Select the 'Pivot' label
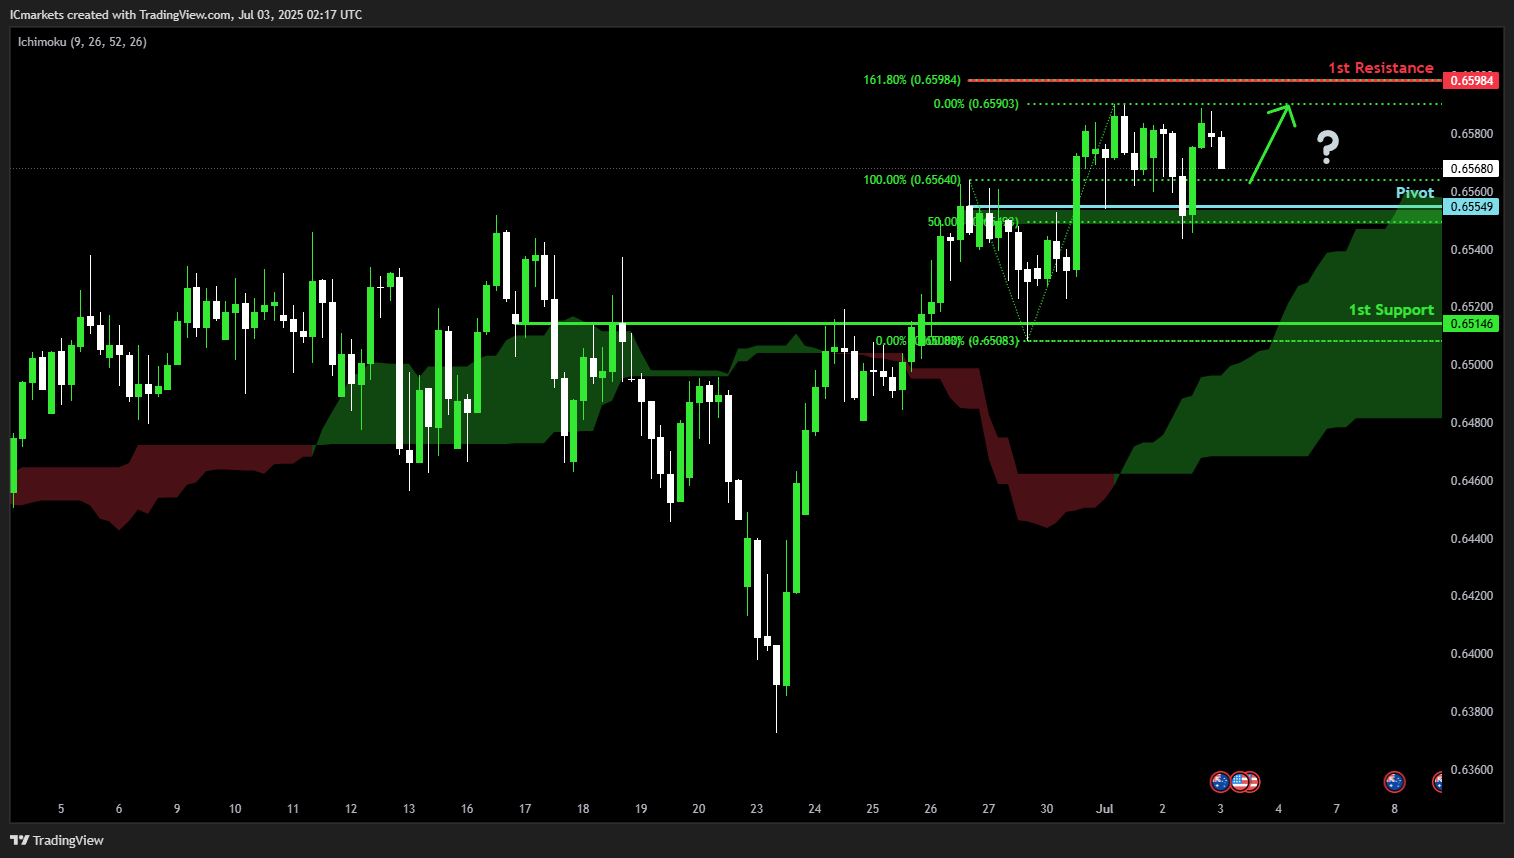The width and height of the screenshot is (1514, 858). click(1415, 193)
